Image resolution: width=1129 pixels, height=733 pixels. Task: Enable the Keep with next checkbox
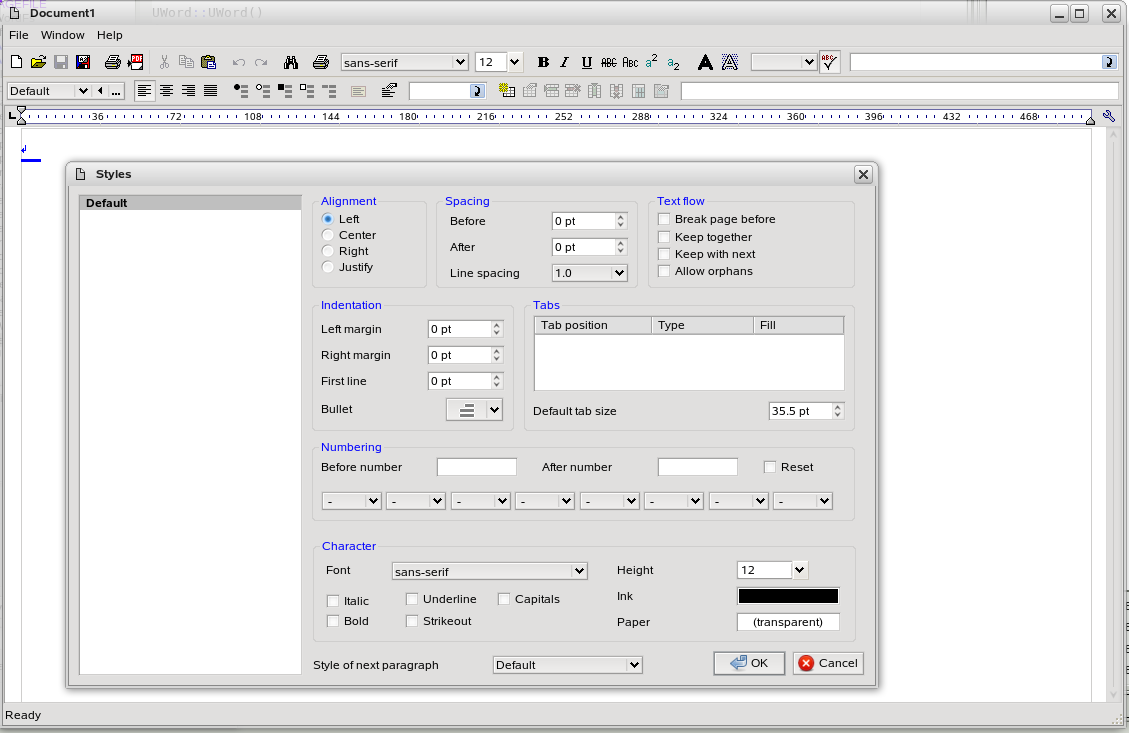[664, 254]
